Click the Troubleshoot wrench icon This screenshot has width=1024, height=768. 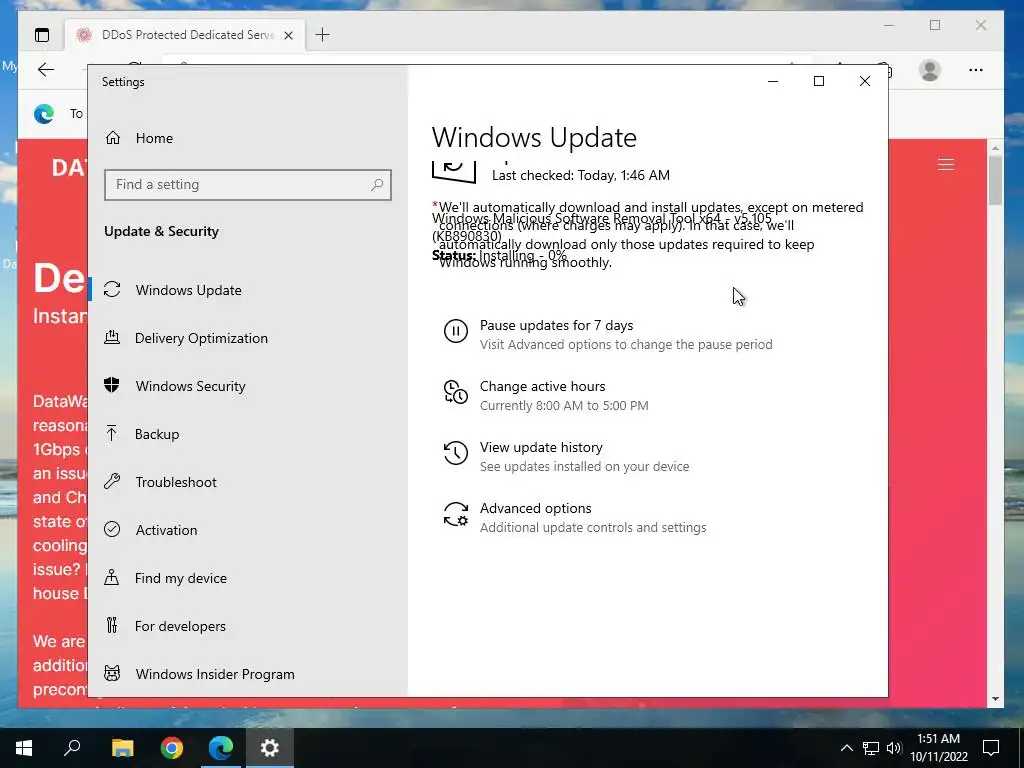(112, 481)
